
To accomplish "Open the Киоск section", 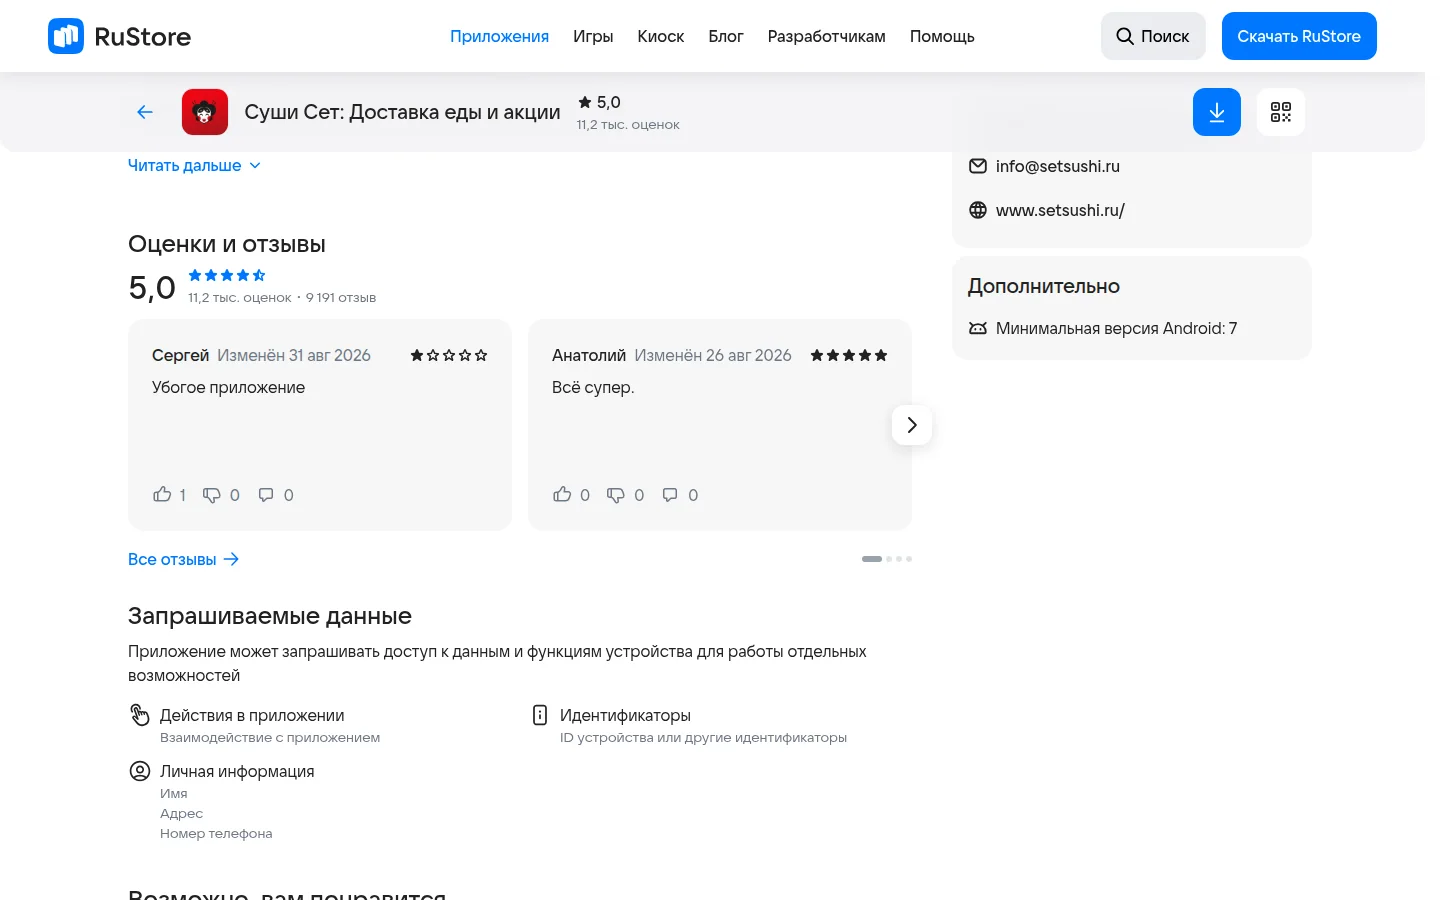I will coord(661,36).
